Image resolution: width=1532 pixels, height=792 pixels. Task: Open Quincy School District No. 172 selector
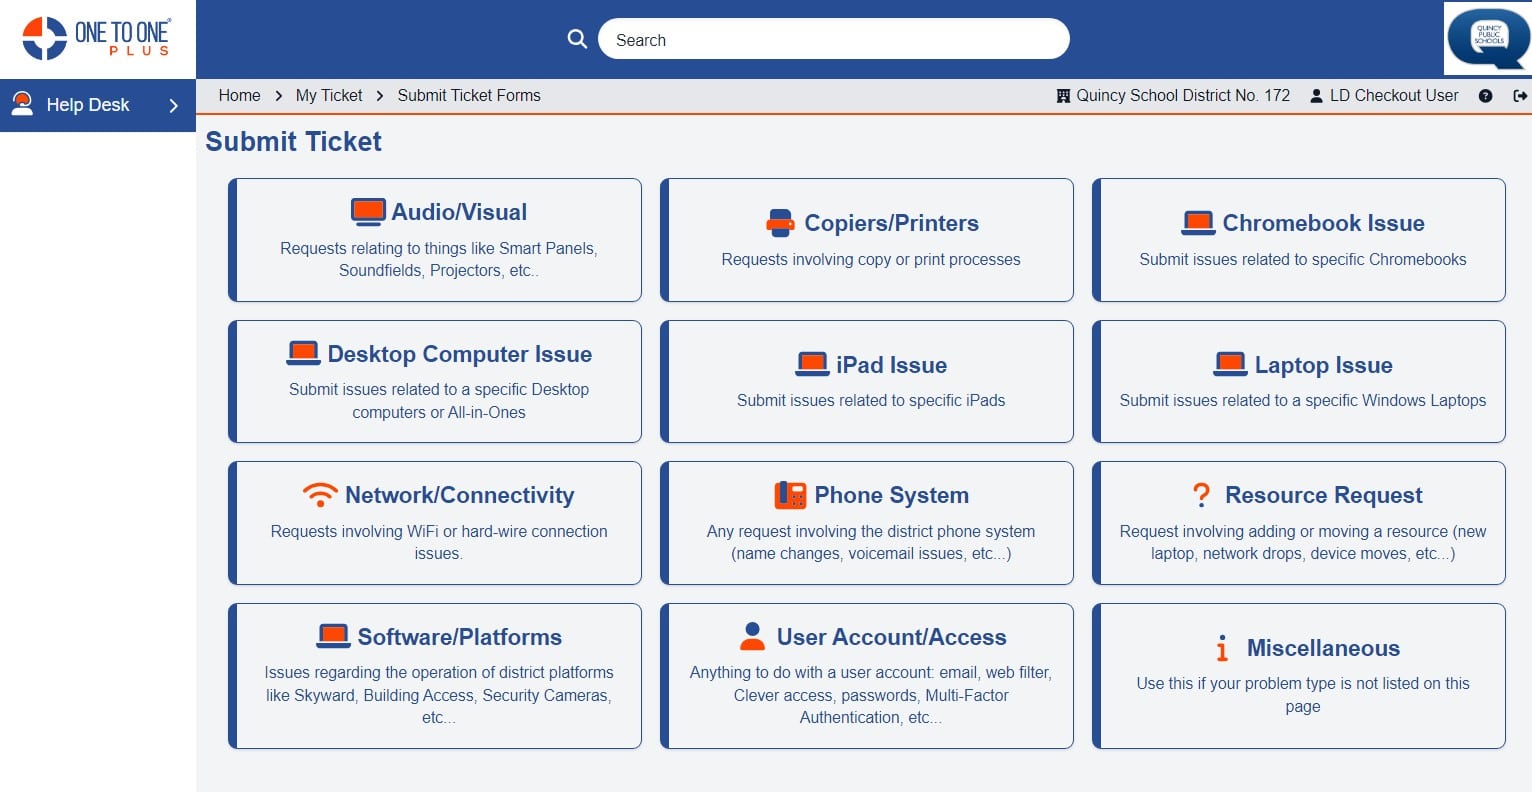[x=1173, y=96]
